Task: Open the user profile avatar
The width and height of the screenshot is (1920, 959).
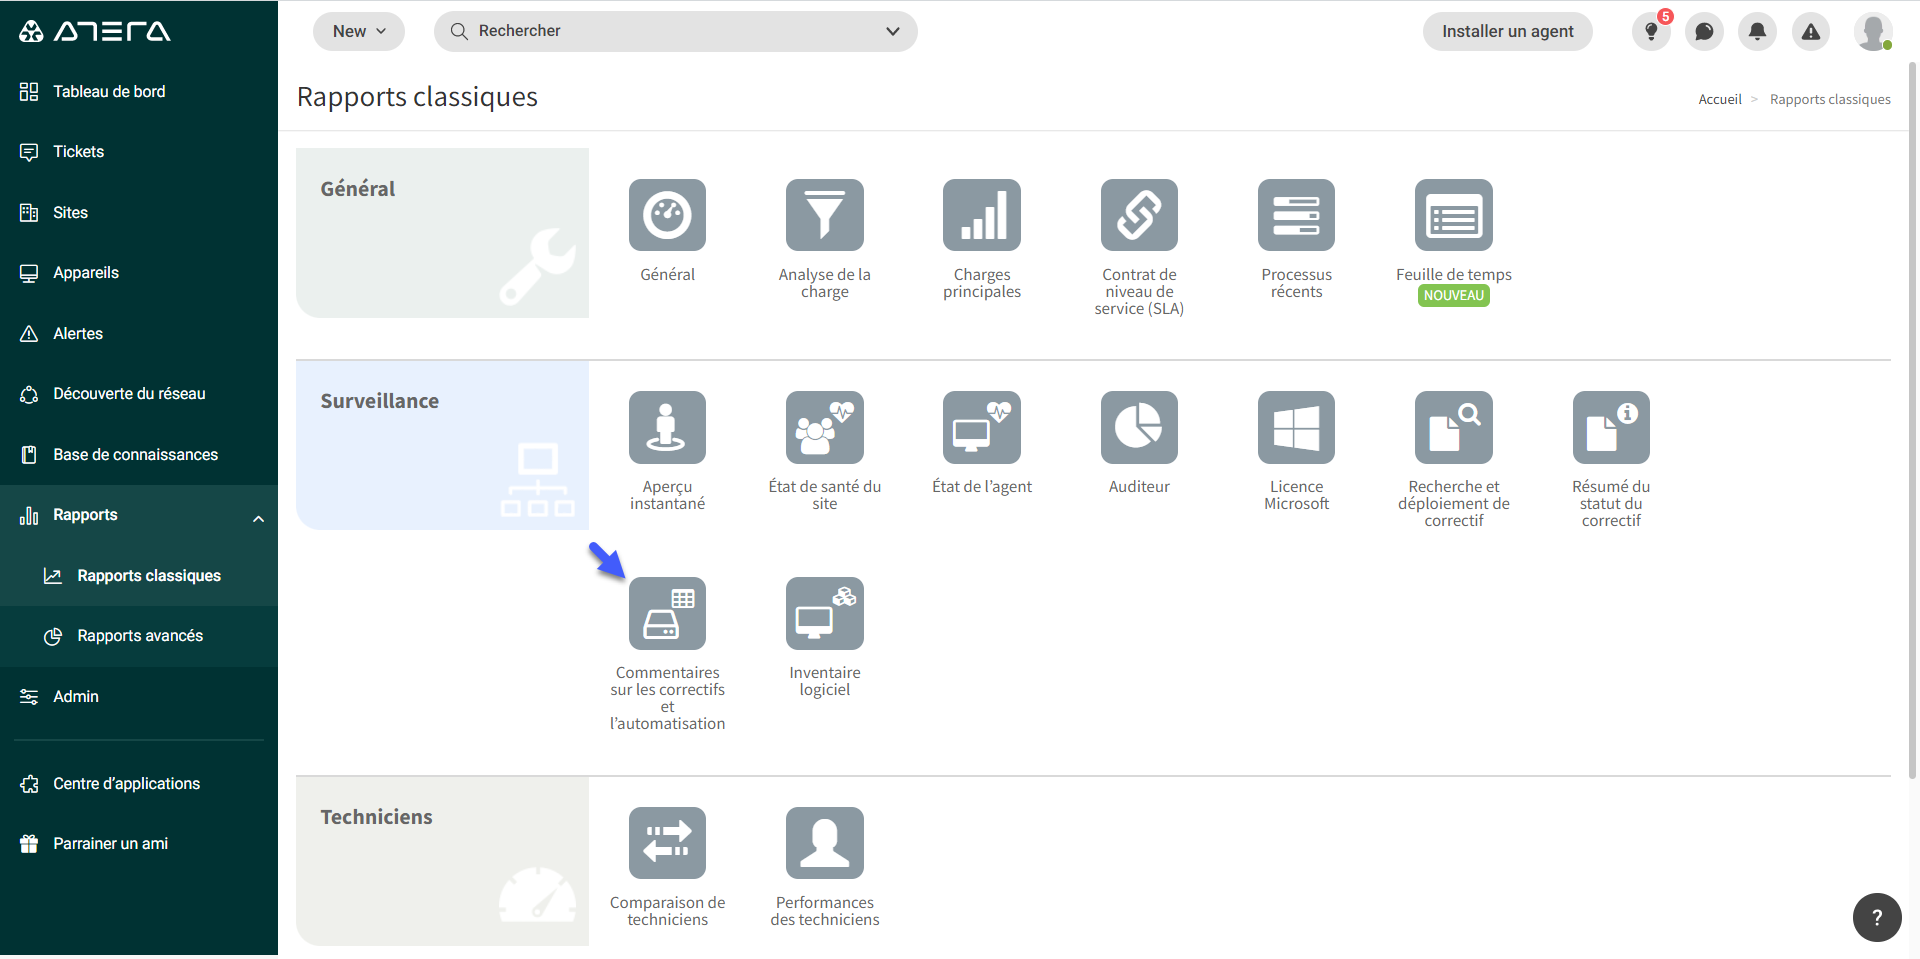Action: (1872, 32)
